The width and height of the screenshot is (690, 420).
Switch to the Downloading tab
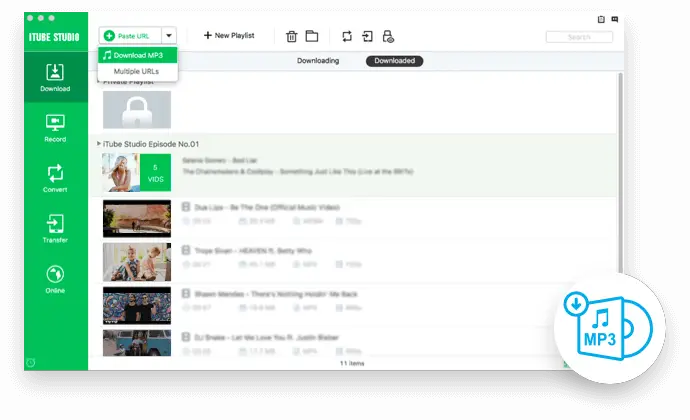(x=318, y=61)
